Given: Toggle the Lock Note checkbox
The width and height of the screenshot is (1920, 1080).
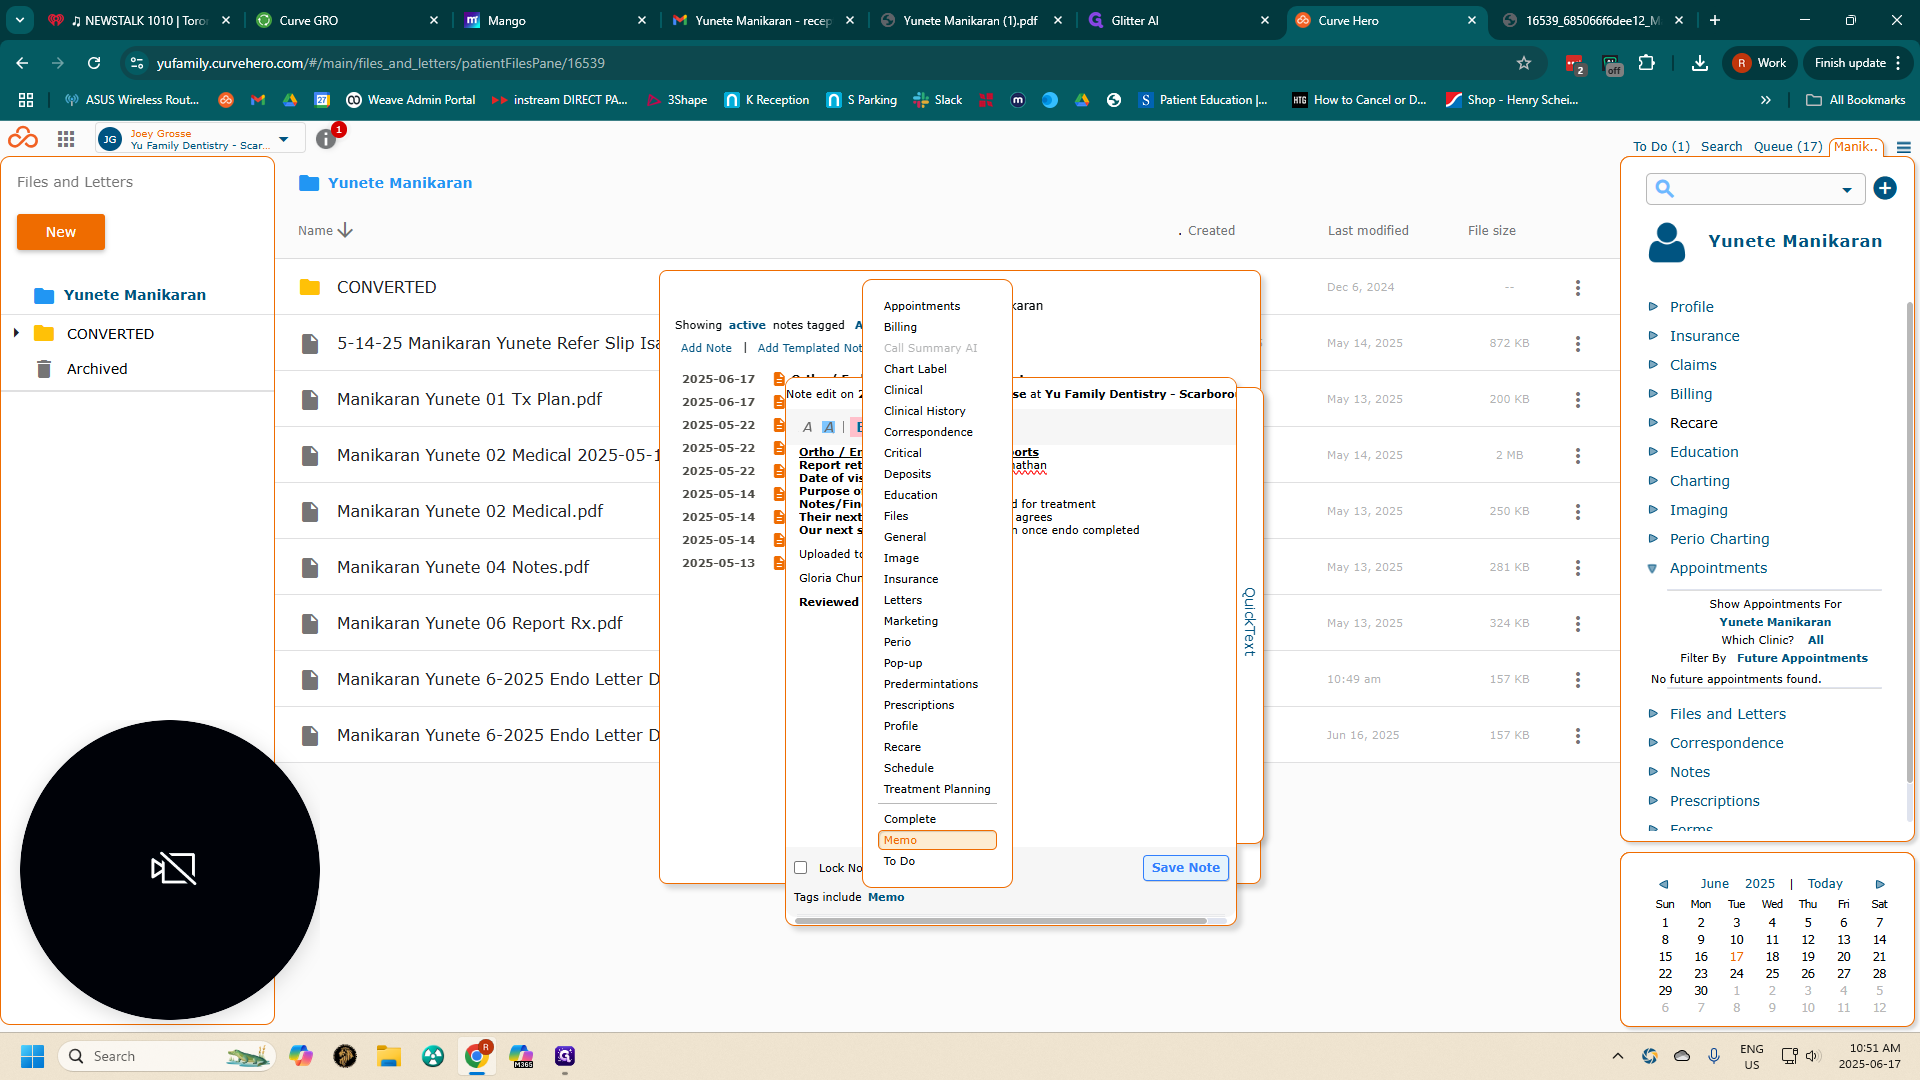Looking at the screenshot, I should [x=800, y=868].
